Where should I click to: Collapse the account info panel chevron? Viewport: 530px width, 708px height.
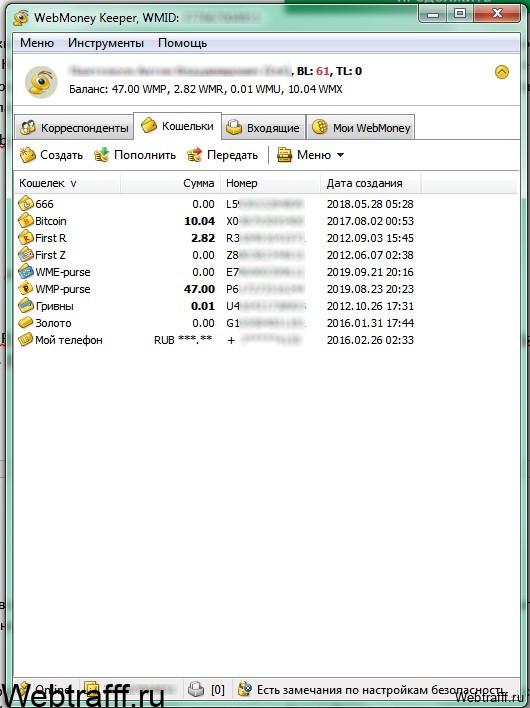point(502,72)
